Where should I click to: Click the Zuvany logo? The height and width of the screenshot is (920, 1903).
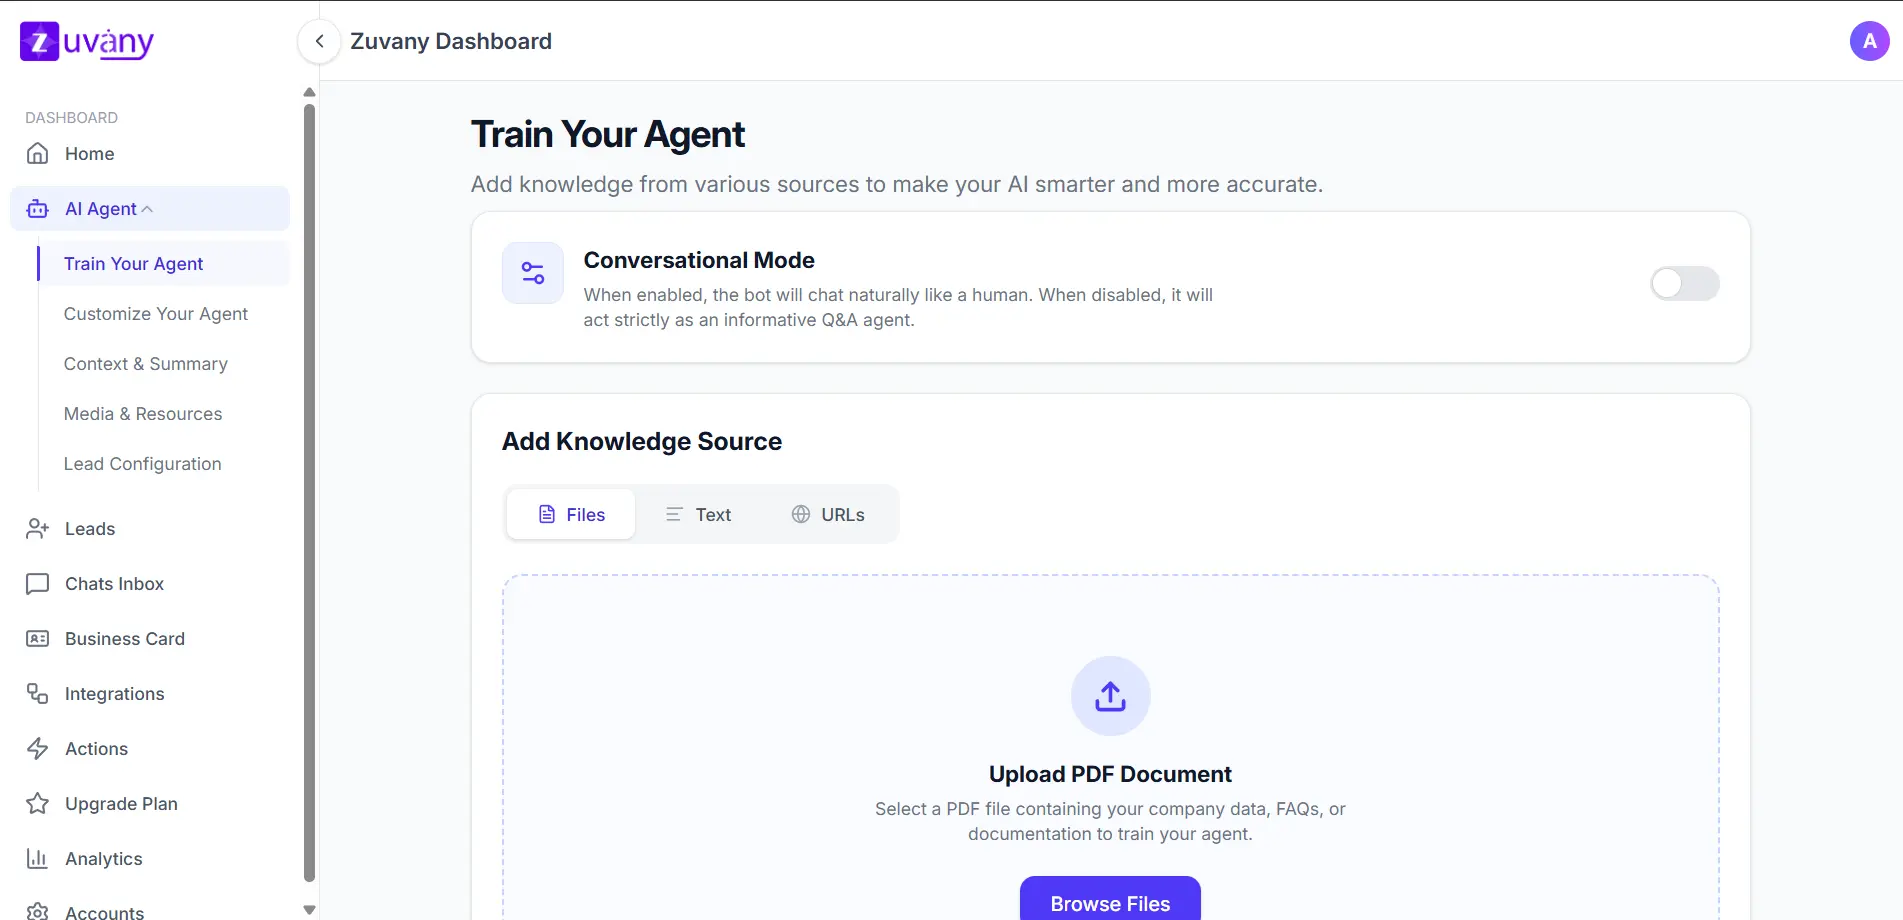click(87, 42)
